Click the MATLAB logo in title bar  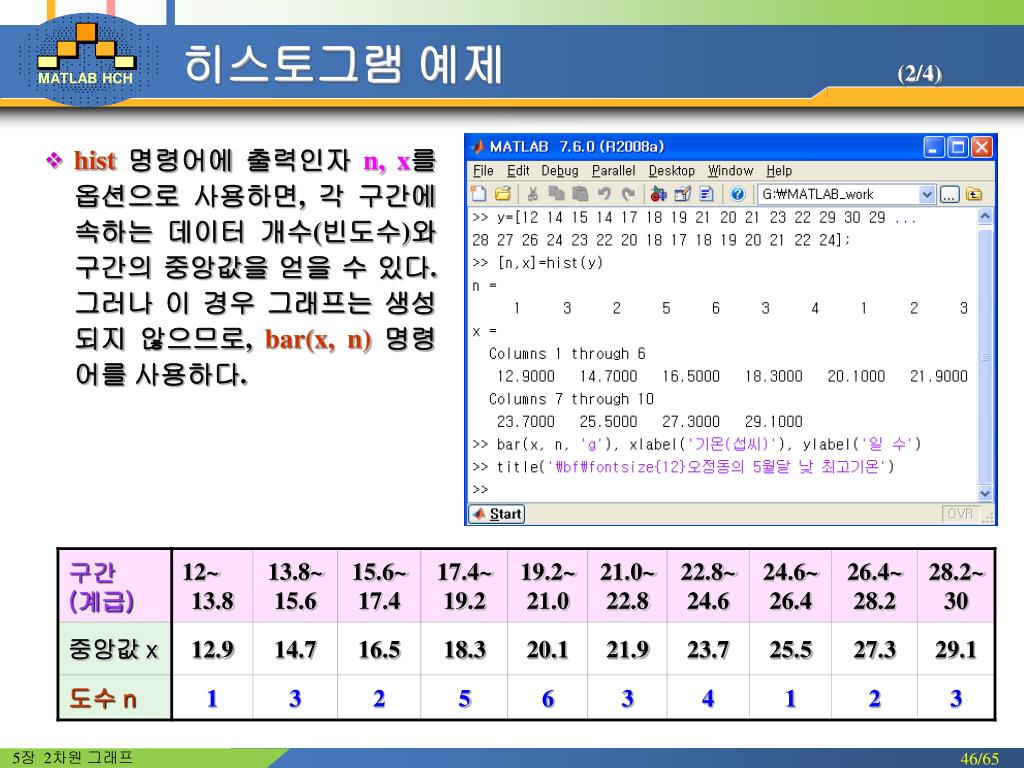pos(479,147)
